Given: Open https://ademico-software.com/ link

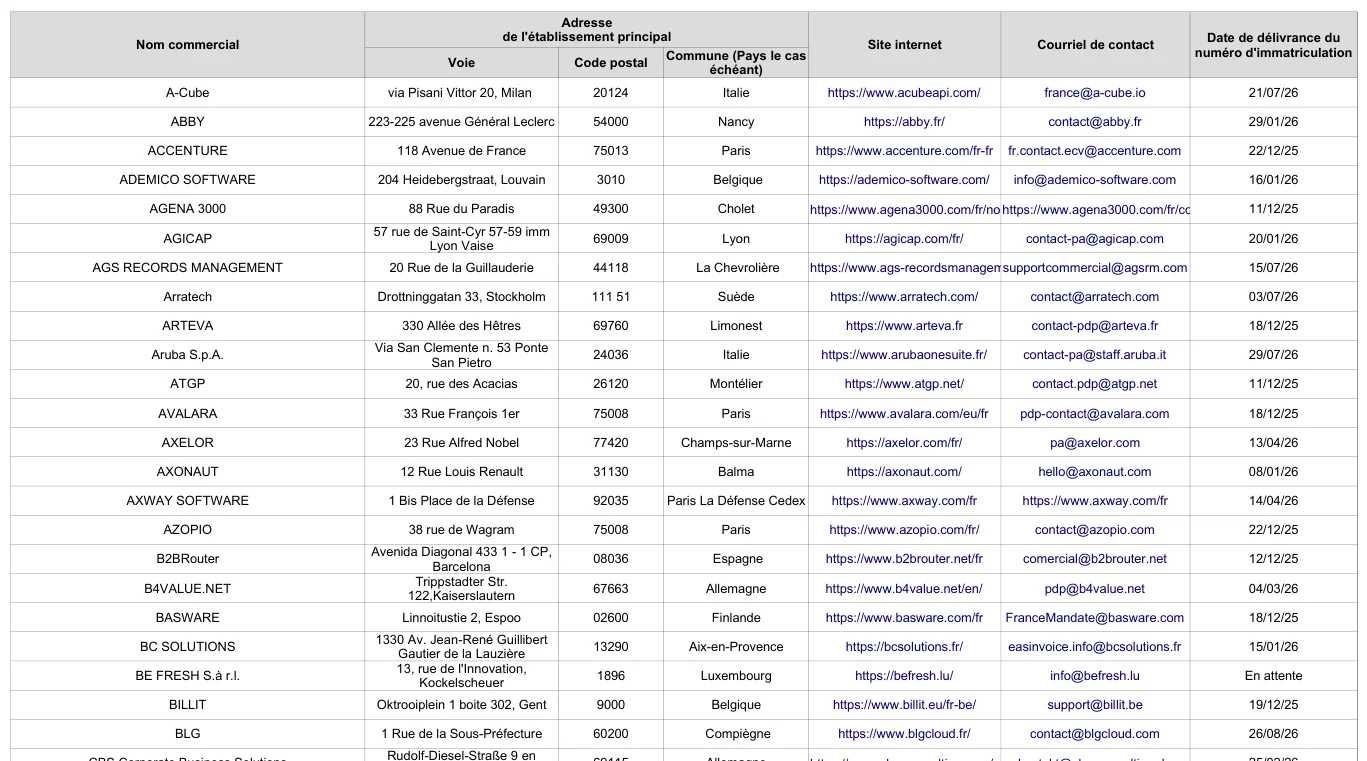Looking at the screenshot, I should point(904,180).
